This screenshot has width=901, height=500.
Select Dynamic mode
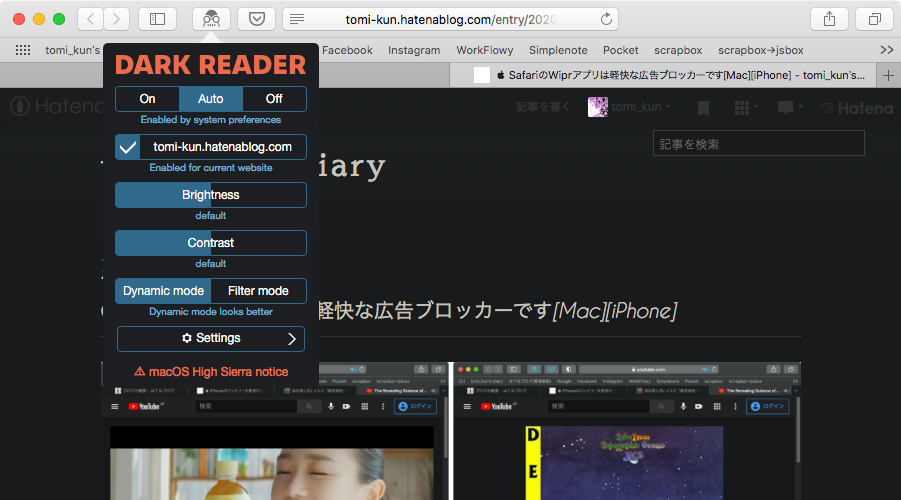point(163,291)
